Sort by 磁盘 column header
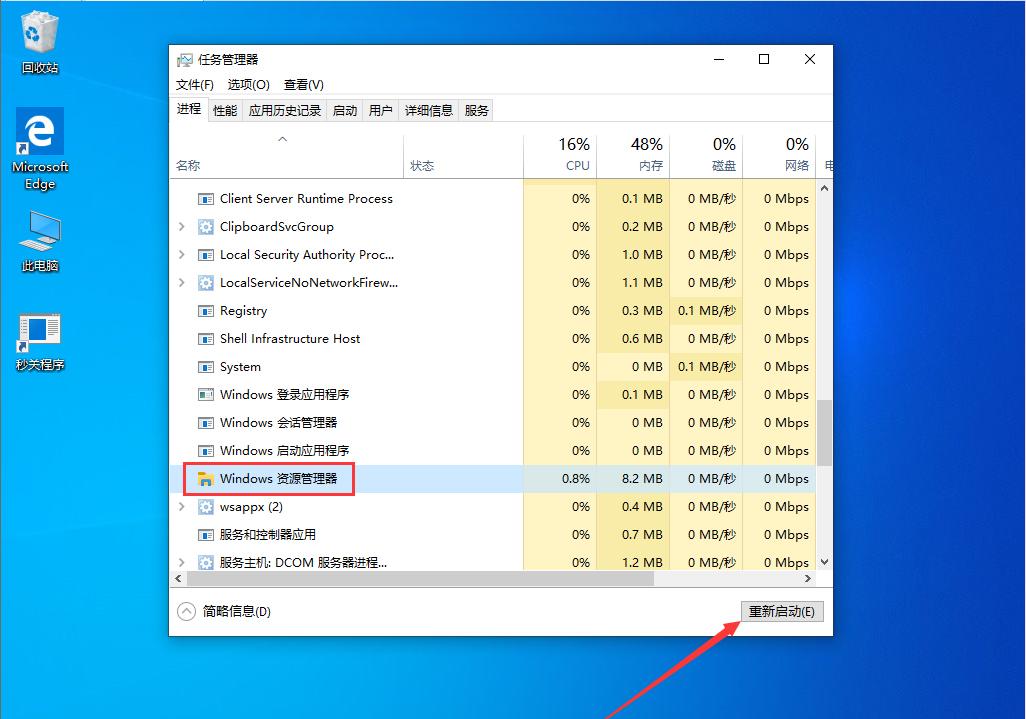The image size is (1026, 719). click(707, 156)
